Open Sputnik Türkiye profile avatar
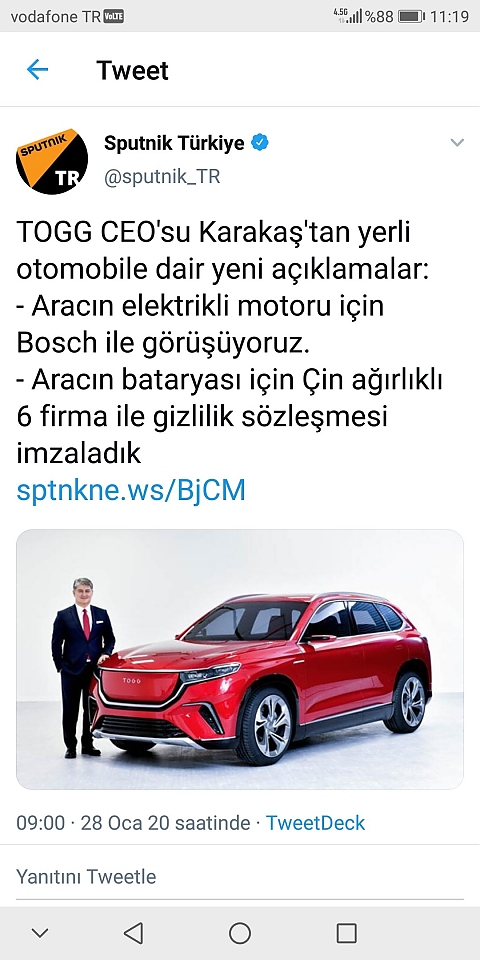Image resolution: width=480 pixels, height=960 pixels. 52,162
